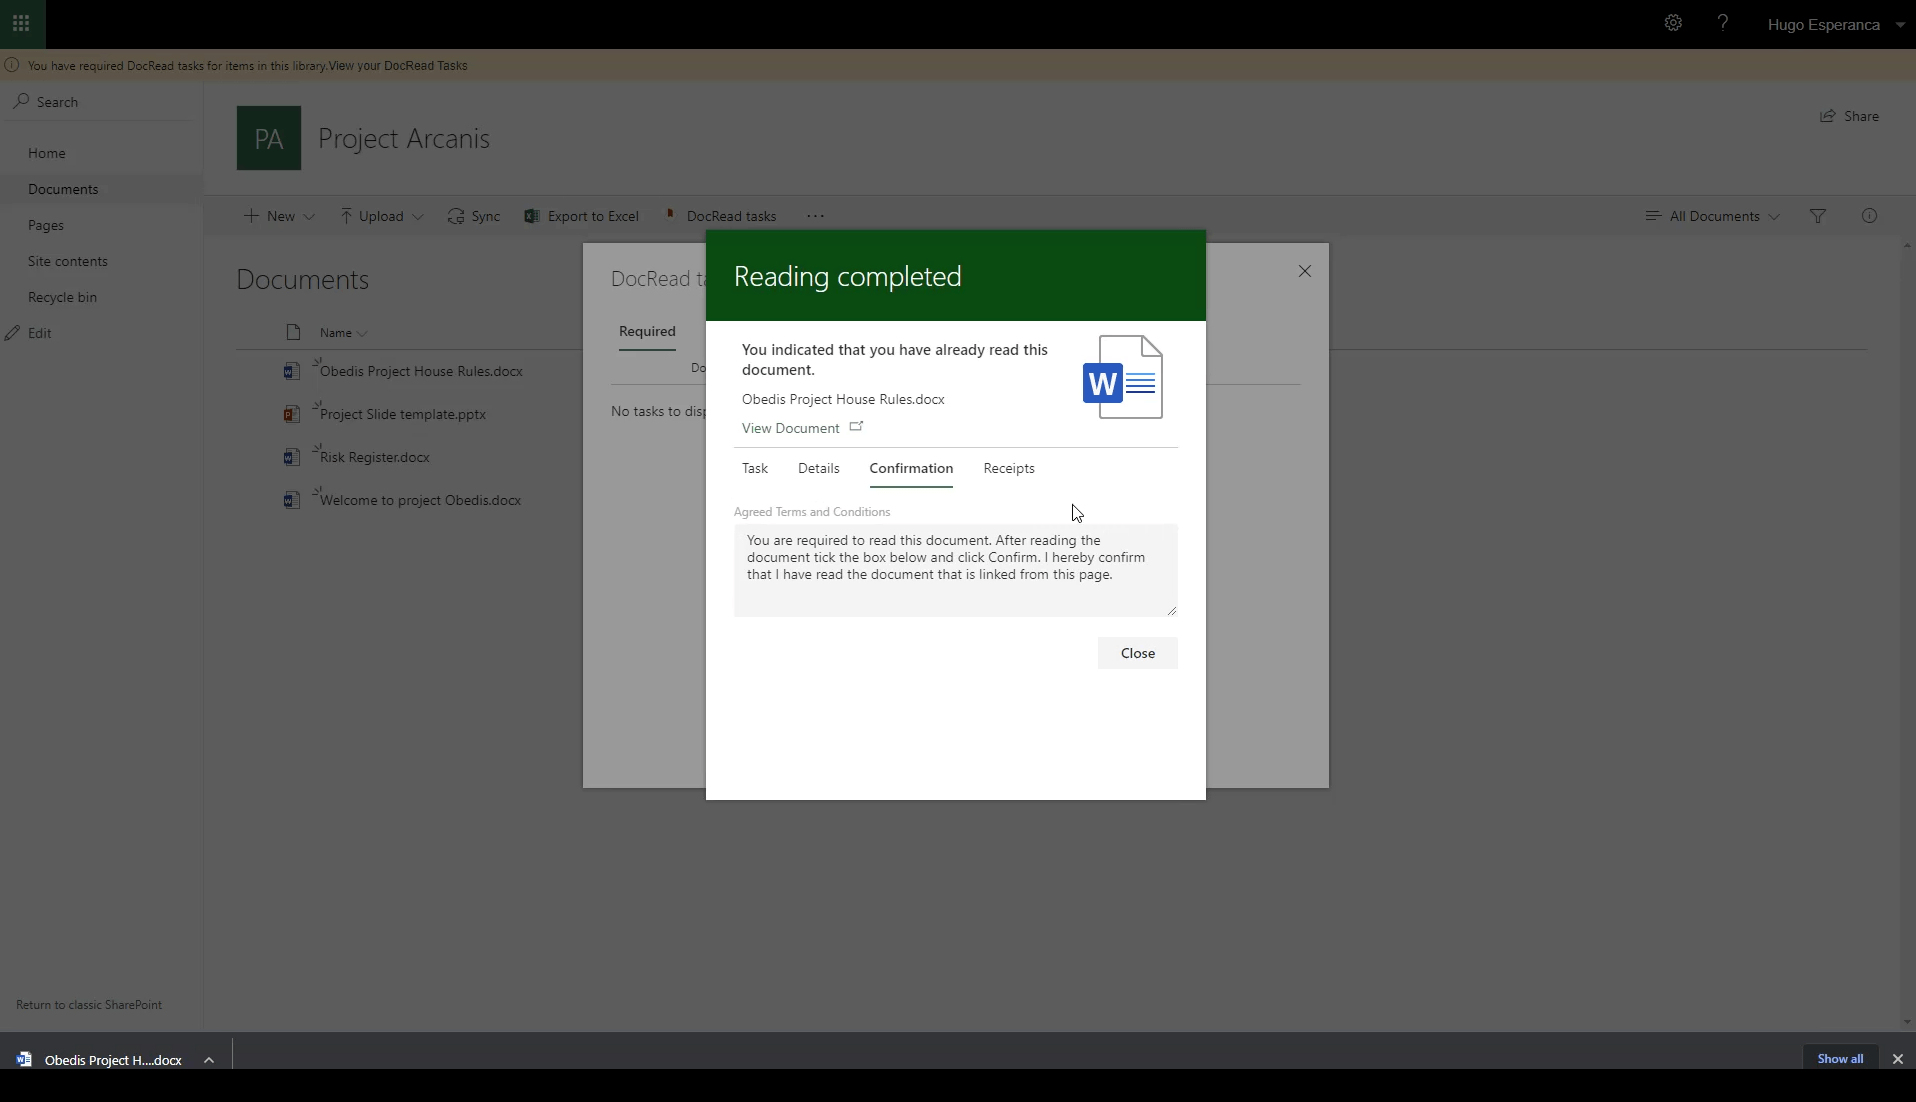1916x1102 pixels.
Task: Click the Agreed Terms and Conditions text box
Action: tap(955, 570)
